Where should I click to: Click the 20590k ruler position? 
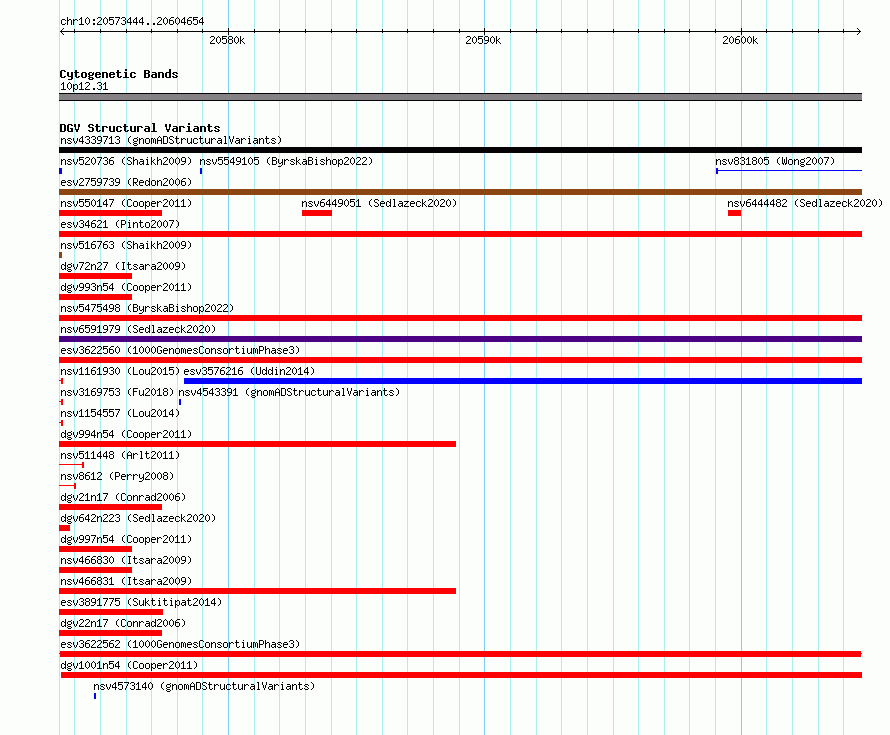click(483, 40)
